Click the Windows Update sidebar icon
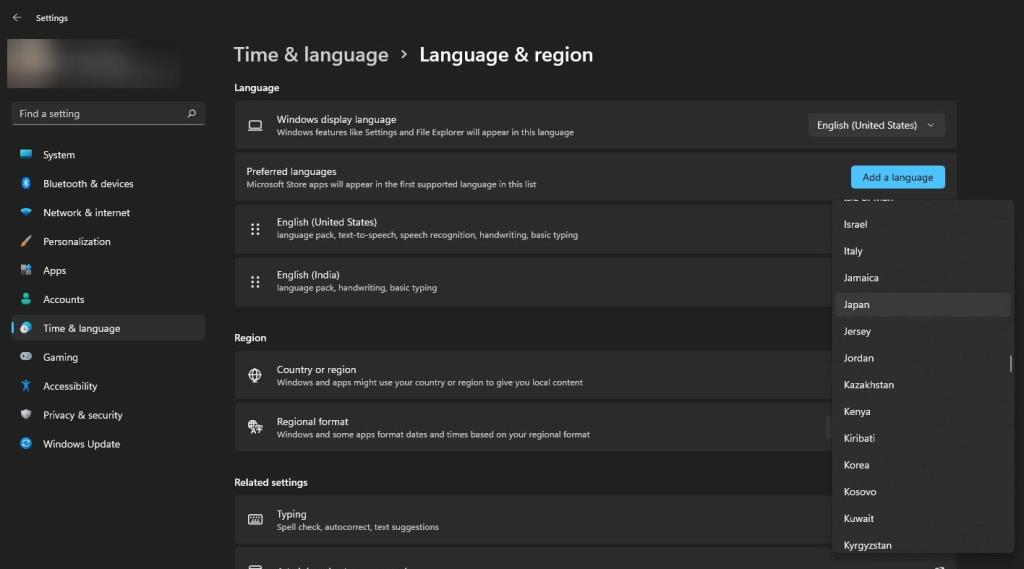The width and height of the screenshot is (1024, 569). pos(26,444)
